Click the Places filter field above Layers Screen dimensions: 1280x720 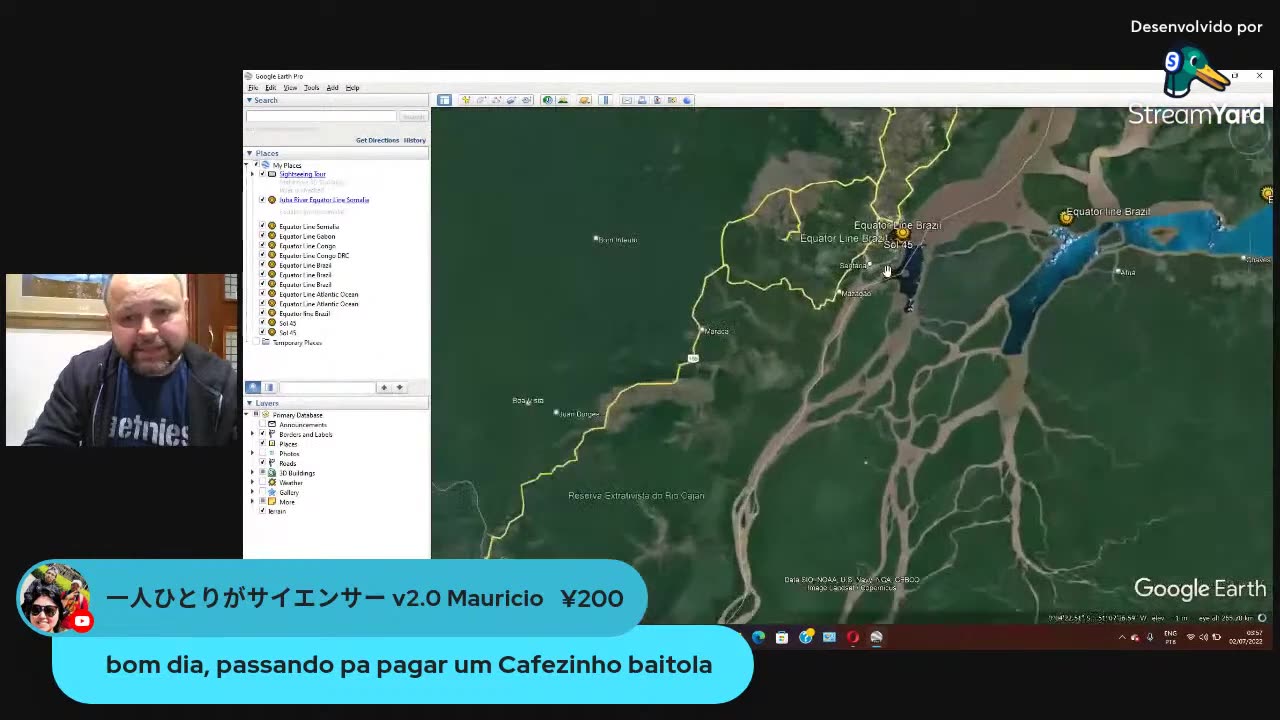click(327, 387)
